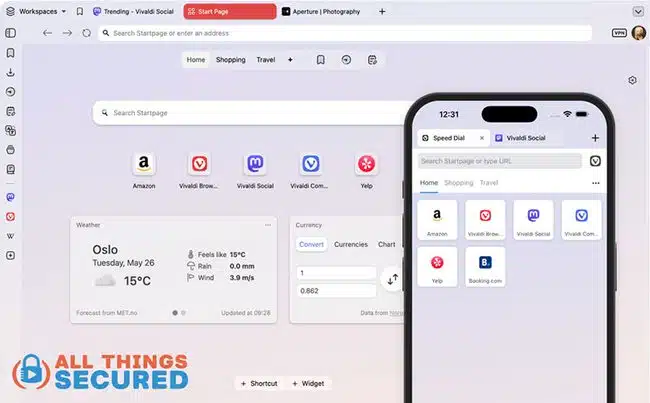
Task: Open Translate panel in sidebar
Action: click(10, 131)
